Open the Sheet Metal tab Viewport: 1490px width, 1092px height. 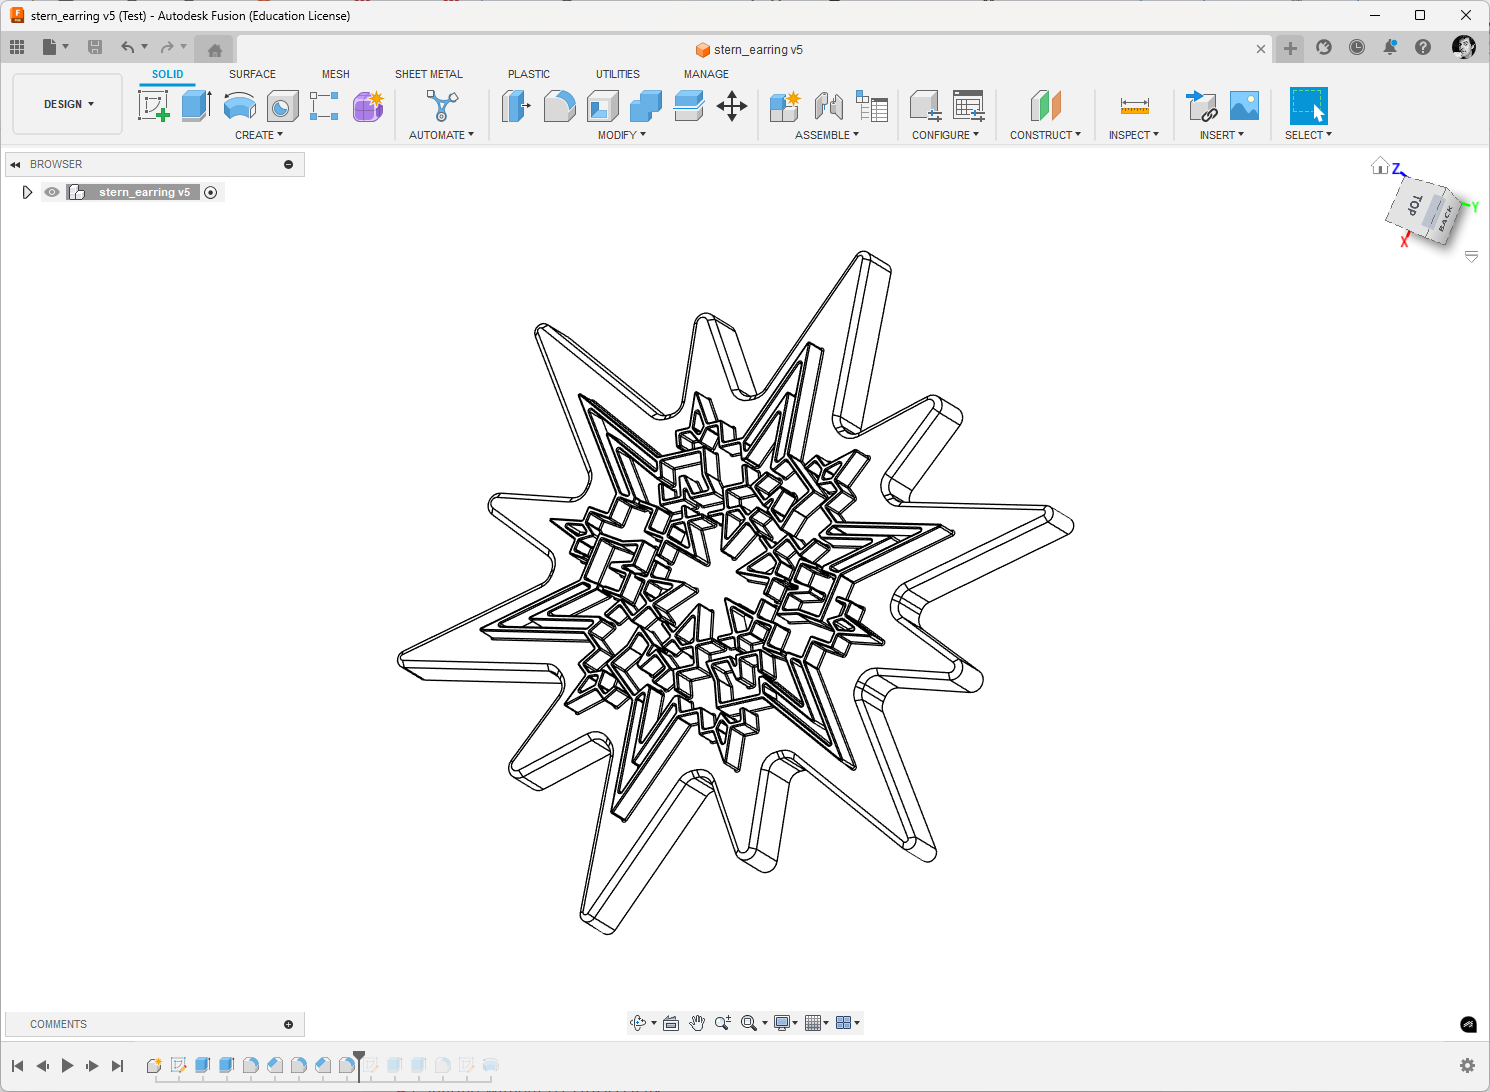click(429, 74)
